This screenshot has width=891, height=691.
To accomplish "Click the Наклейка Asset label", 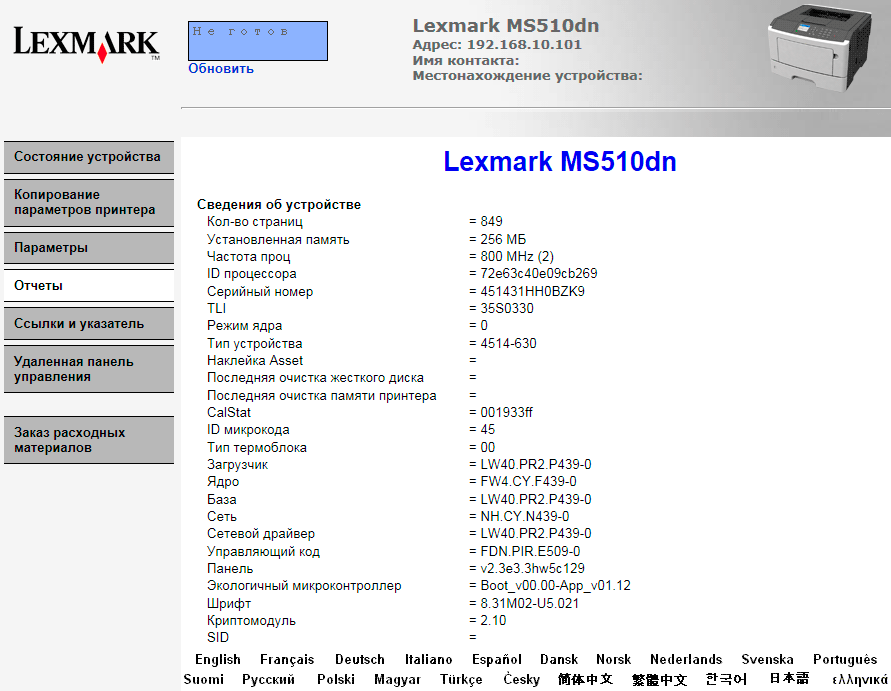I will (255, 361).
